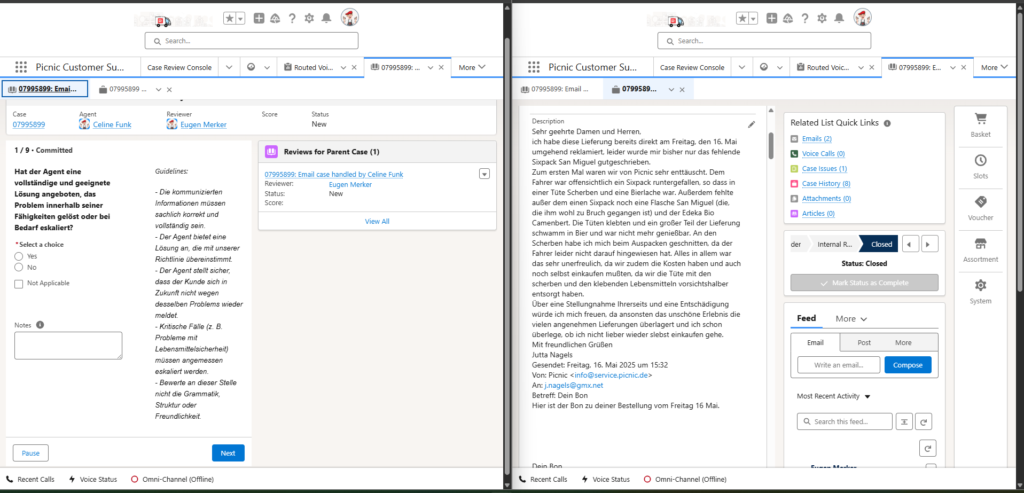Check the Not Applicable checkbox
This screenshot has height=493, width=1024.
pos(19,284)
